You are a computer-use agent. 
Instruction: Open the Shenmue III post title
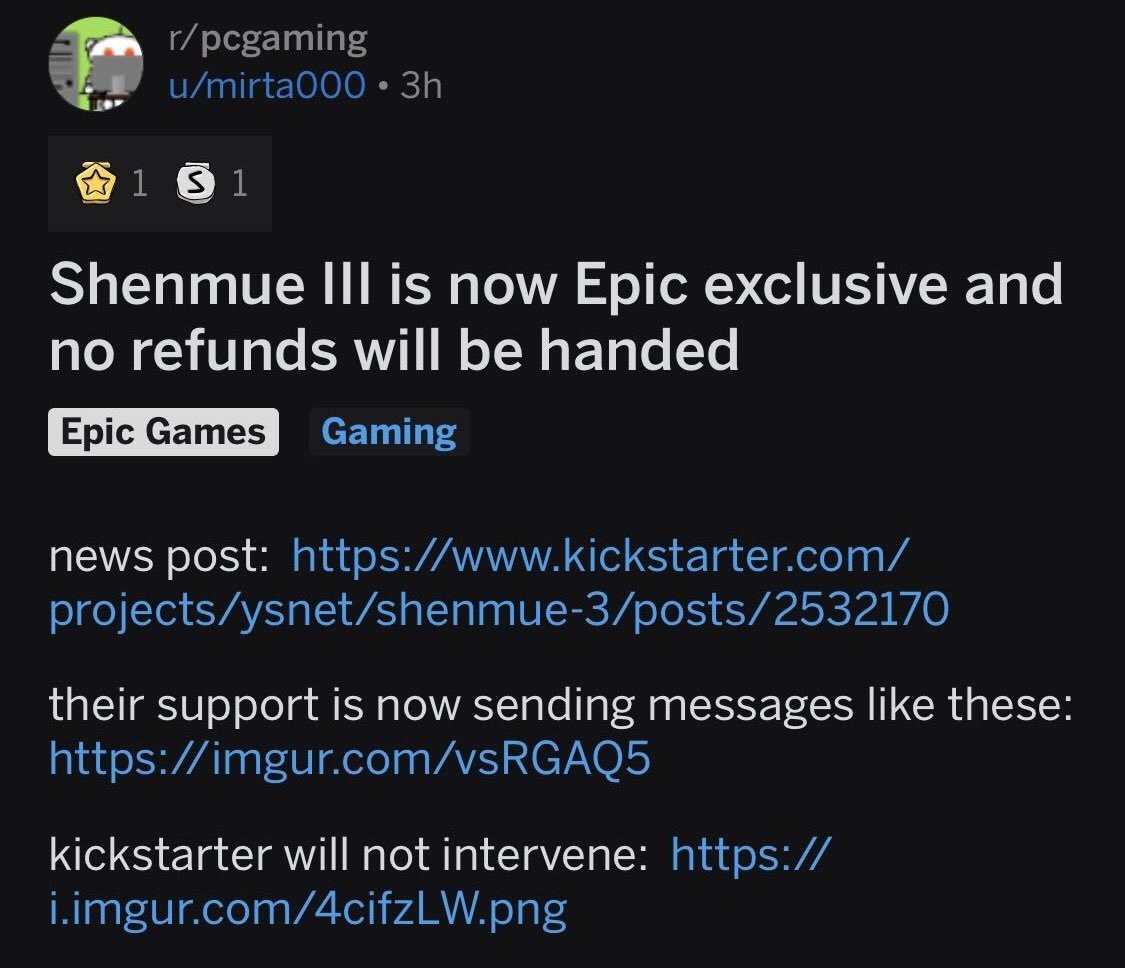point(555,316)
